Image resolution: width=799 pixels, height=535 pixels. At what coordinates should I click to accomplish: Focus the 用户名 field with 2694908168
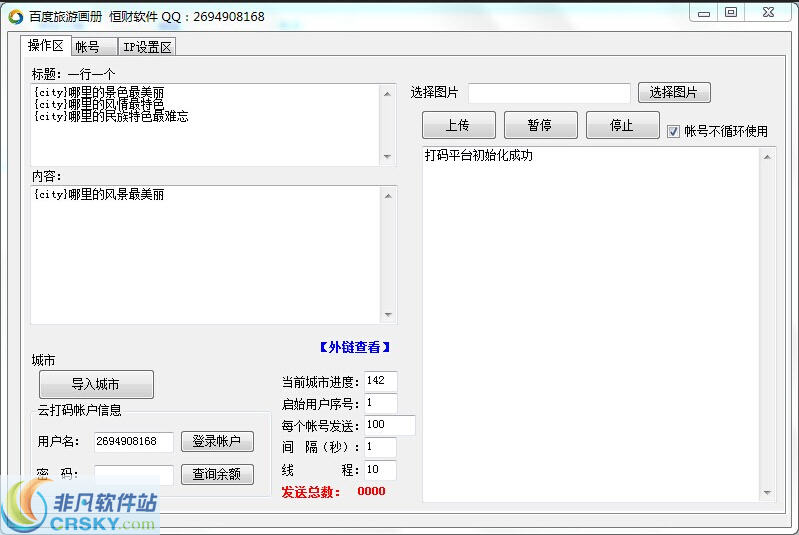click(x=134, y=441)
